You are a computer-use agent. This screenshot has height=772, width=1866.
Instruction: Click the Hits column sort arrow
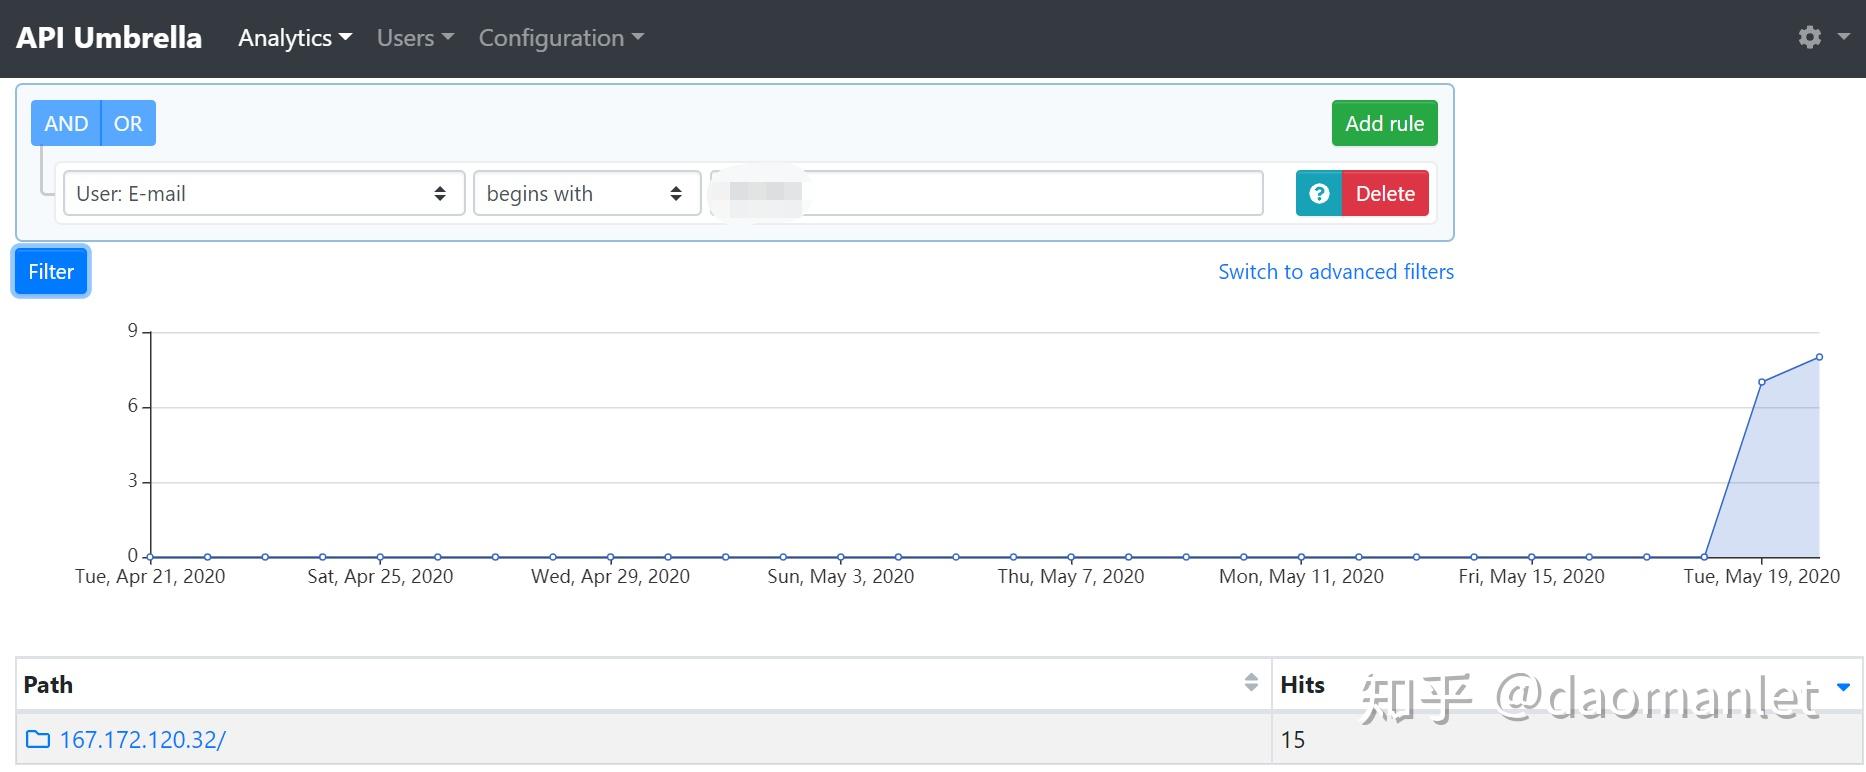[x=1843, y=687]
